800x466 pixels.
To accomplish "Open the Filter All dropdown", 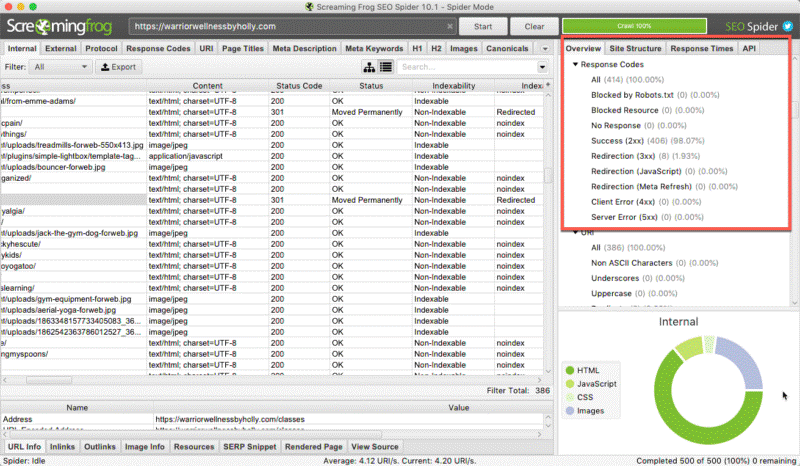I will click(x=61, y=67).
